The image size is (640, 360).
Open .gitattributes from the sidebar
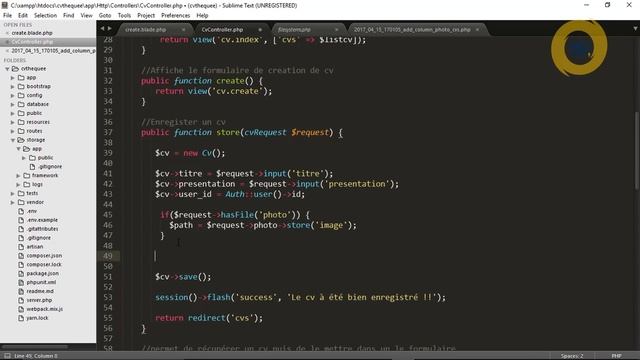(42, 229)
